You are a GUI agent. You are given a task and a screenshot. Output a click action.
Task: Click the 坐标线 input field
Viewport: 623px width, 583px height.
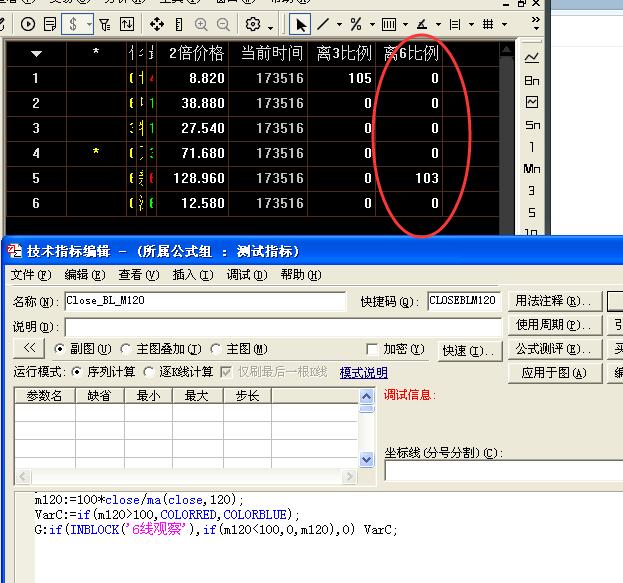(x=504, y=471)
